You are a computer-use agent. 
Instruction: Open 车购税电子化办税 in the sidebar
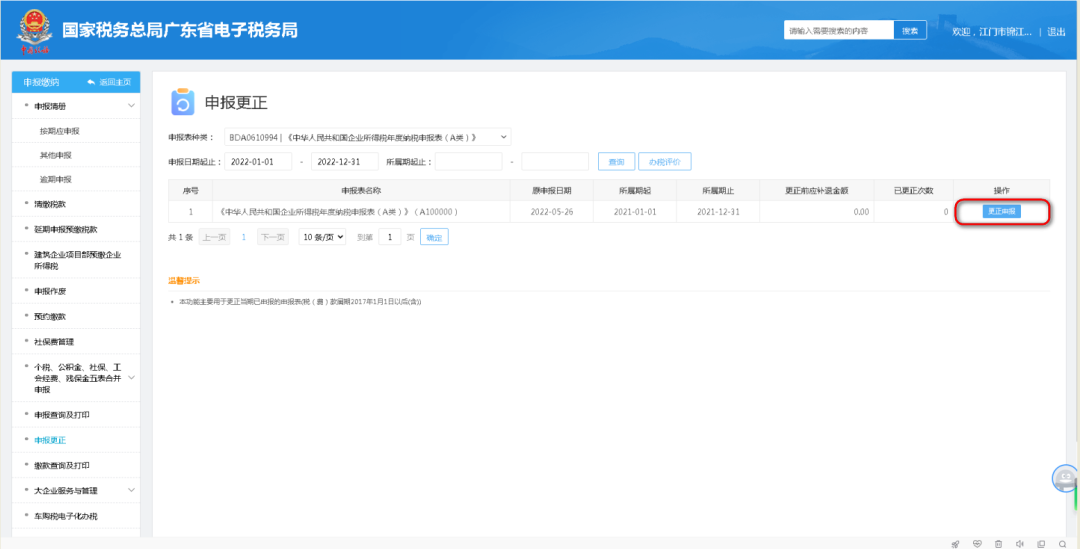(x=65, y=516)
